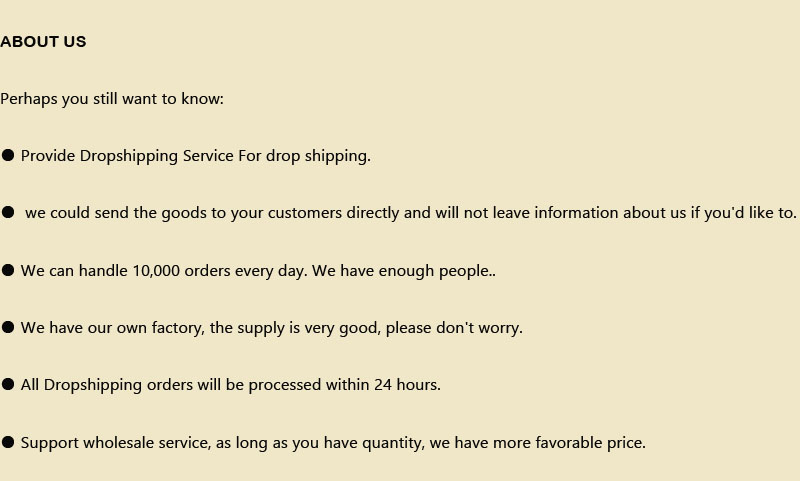800x481 pixels.
Task: Click the text "24 hours."
Action: [x=407, y=385]
